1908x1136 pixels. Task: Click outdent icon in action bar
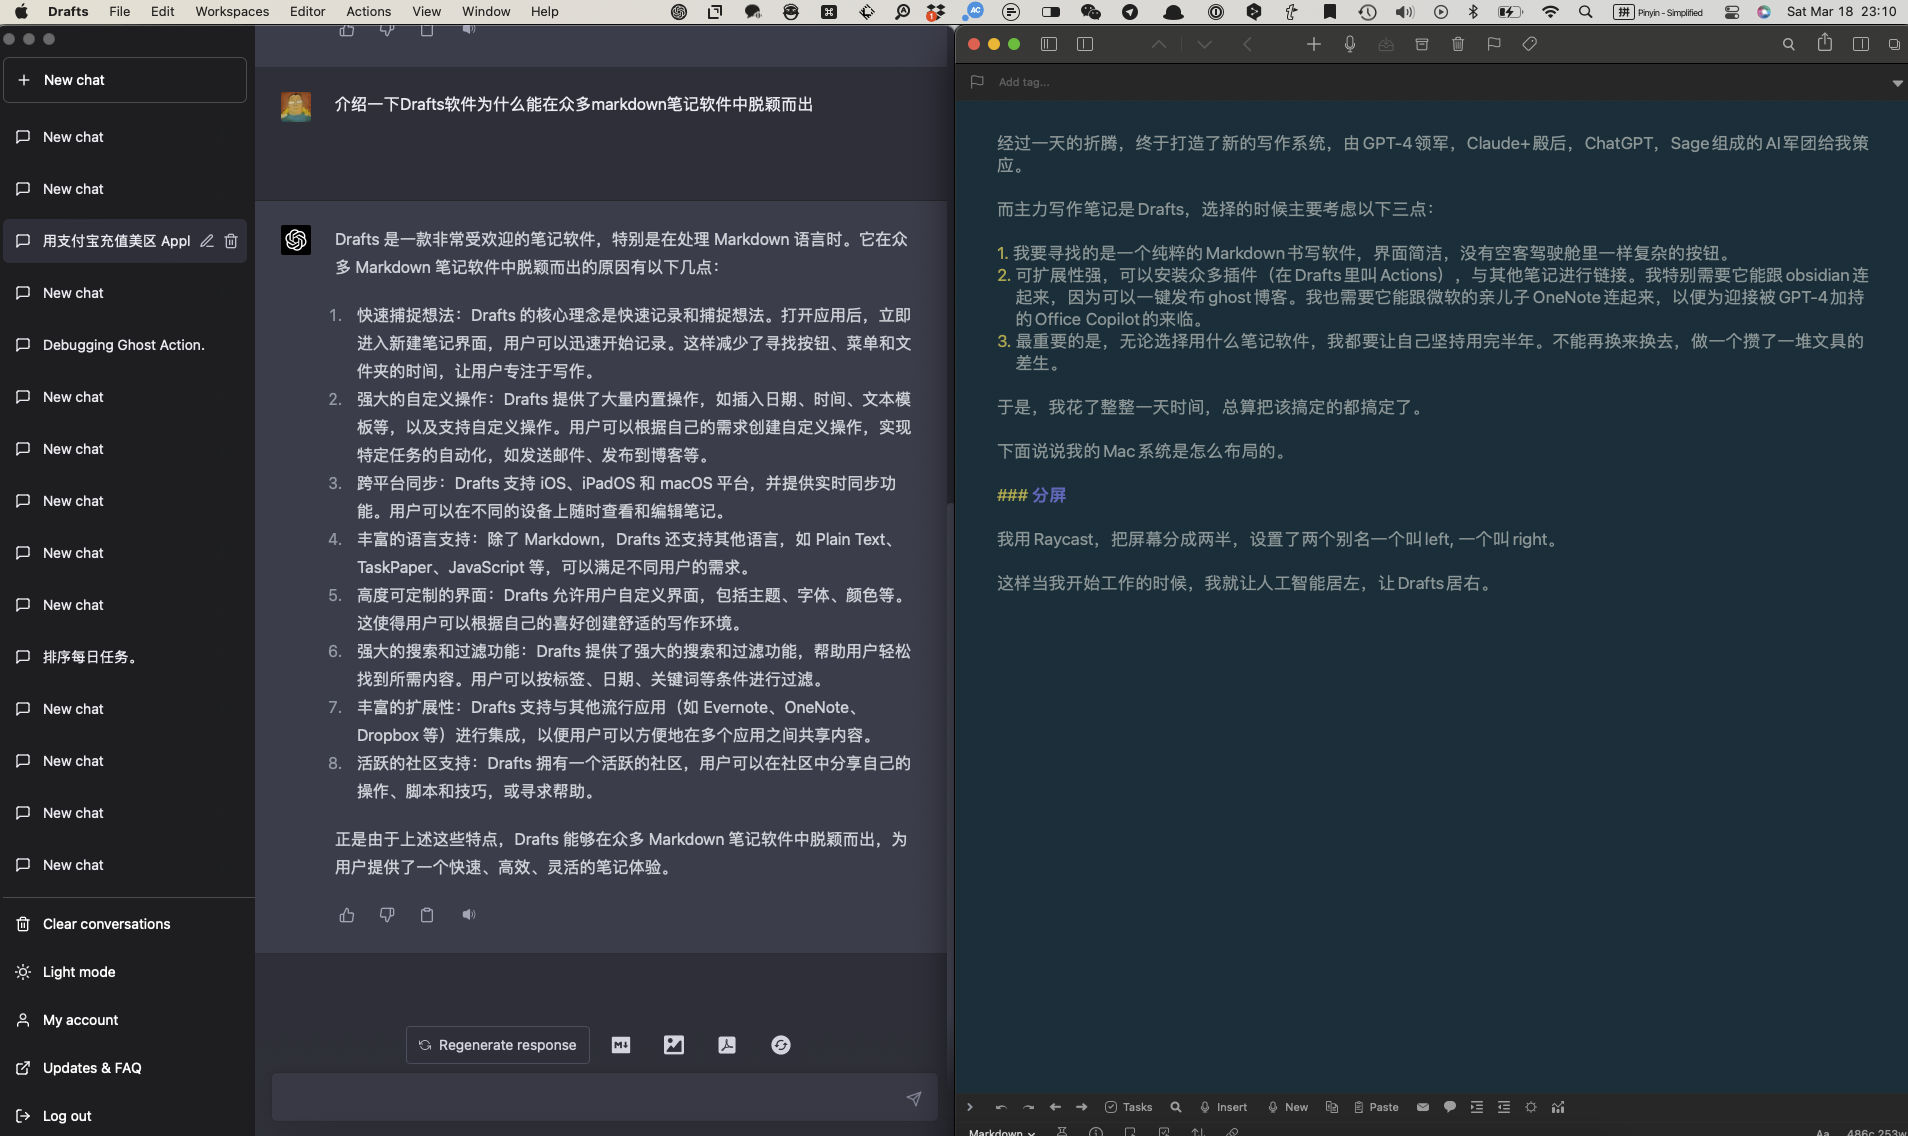click(x=1504, y=1107)
